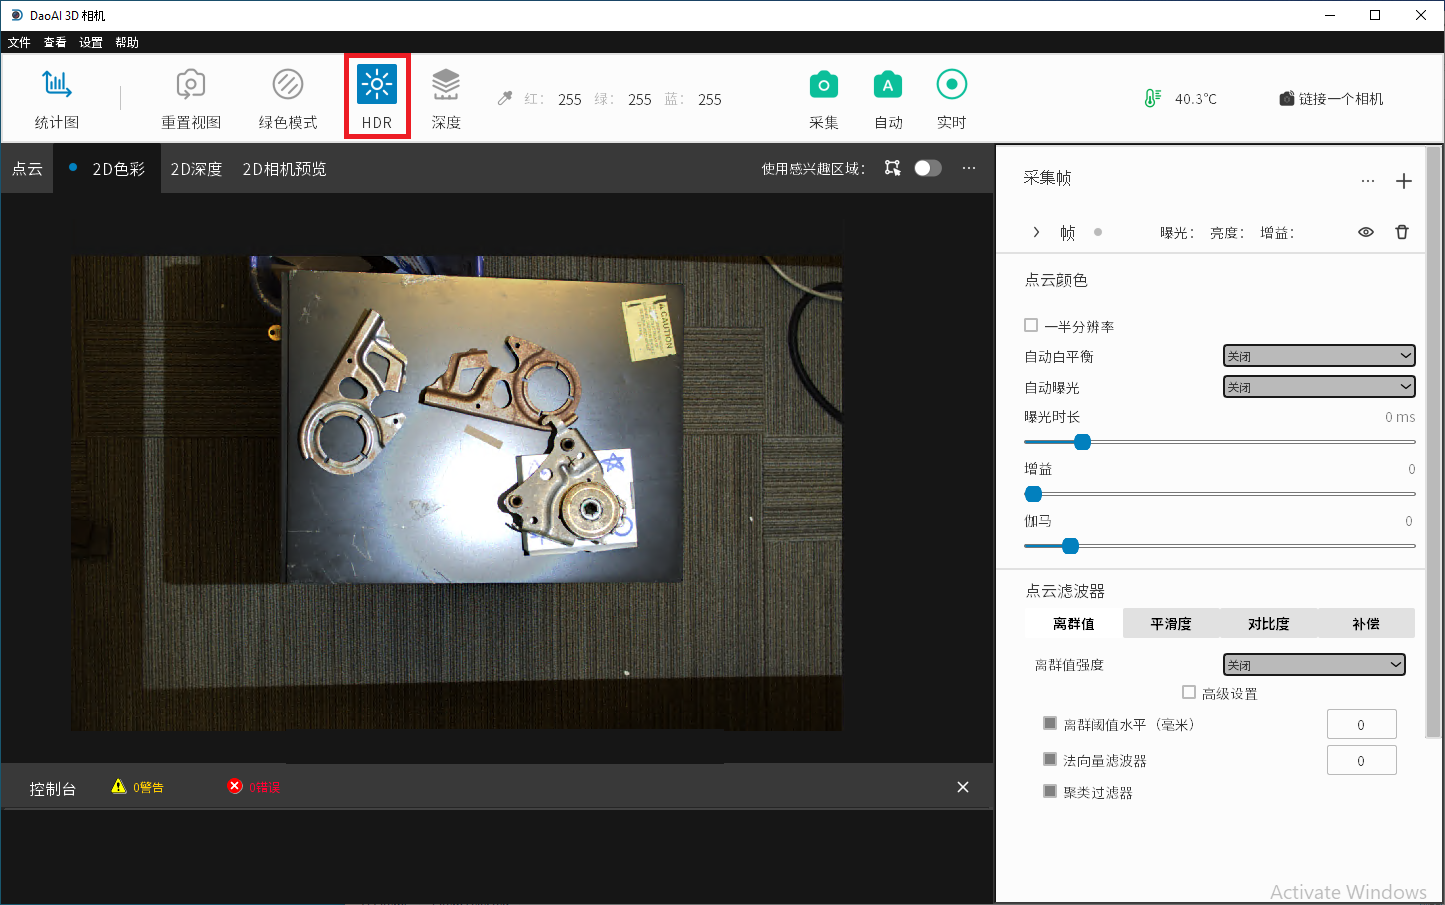This screenshot has width=1445, height=905.
Task: Switch to the 点云 view tab
Action: click(x=27, y=169)
